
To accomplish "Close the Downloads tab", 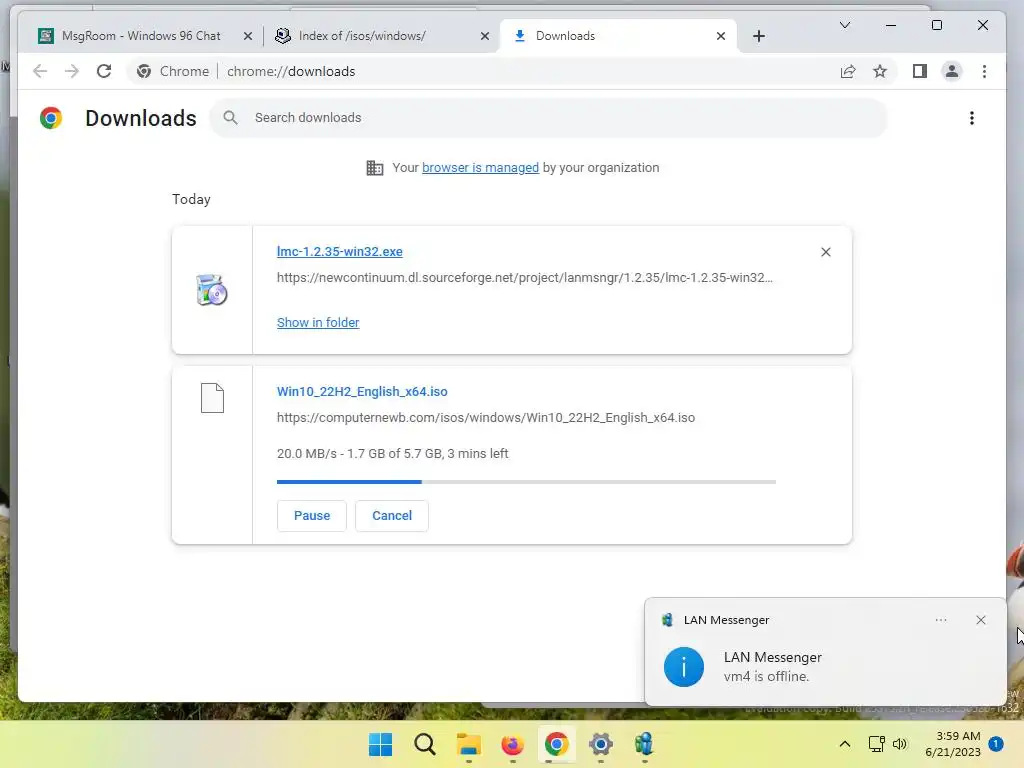I will pos(720,36).
